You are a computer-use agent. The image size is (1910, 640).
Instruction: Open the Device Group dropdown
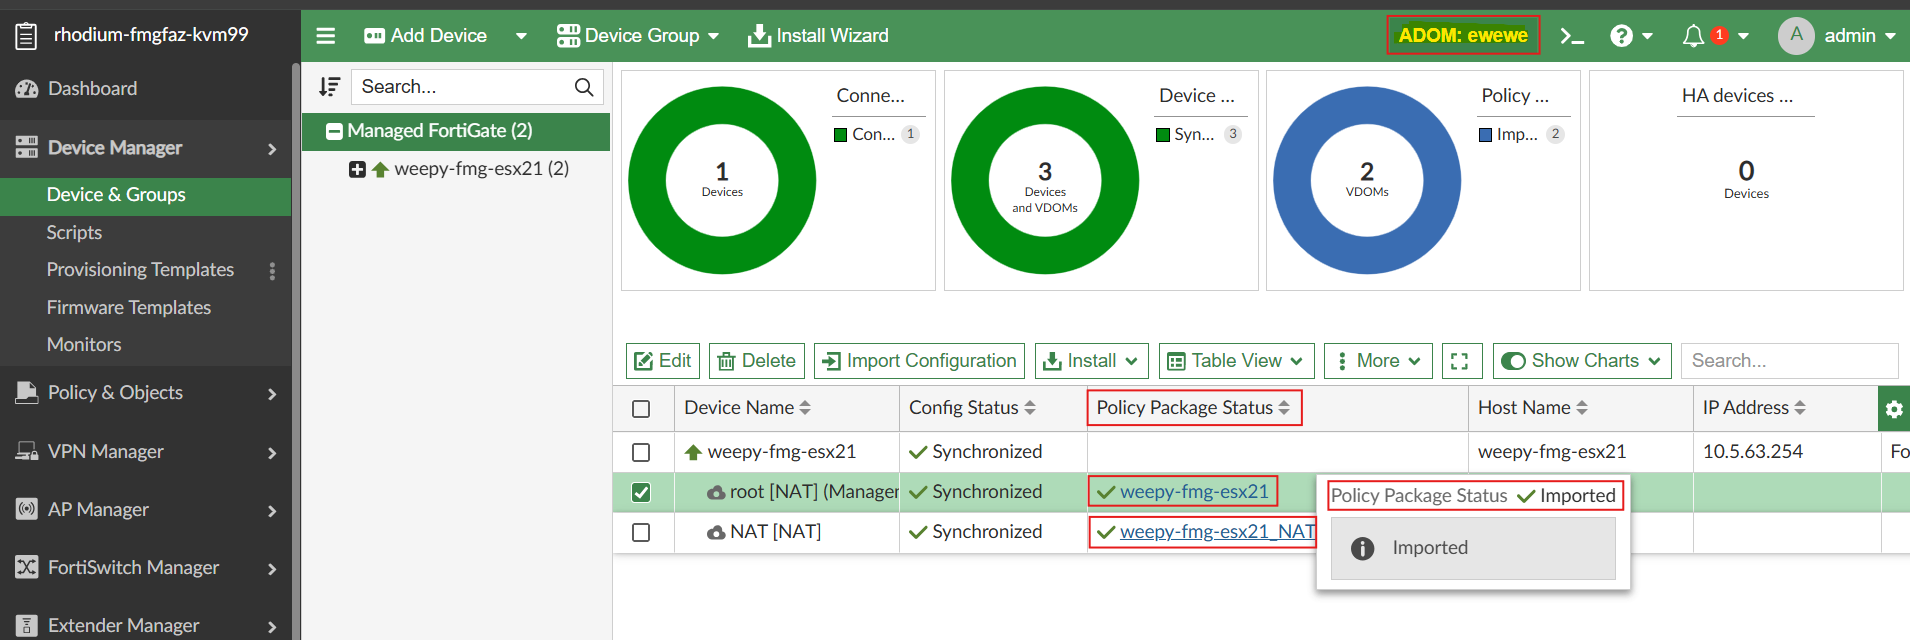point(638,36)
